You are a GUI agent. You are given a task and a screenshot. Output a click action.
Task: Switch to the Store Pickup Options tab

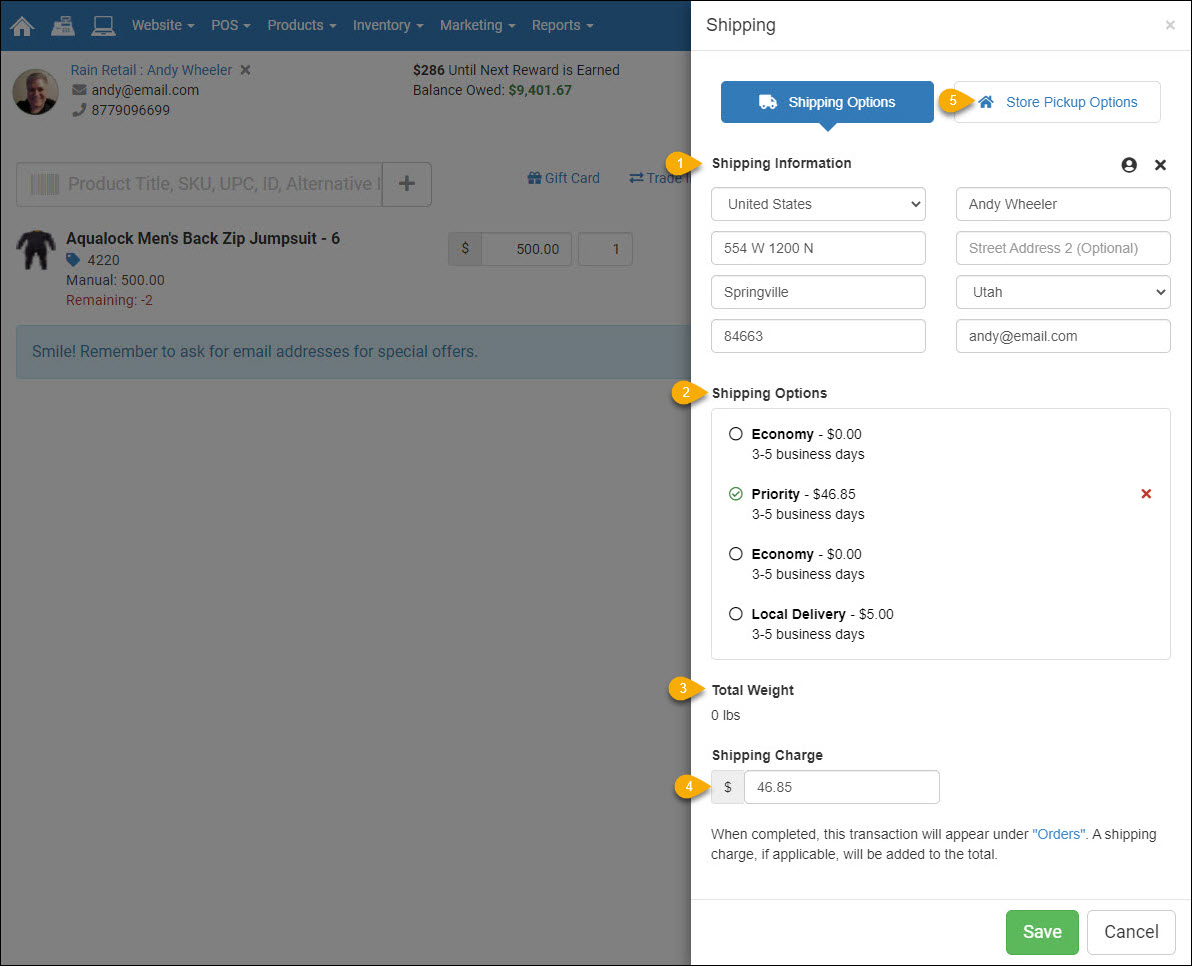[x=1057, y=102]
